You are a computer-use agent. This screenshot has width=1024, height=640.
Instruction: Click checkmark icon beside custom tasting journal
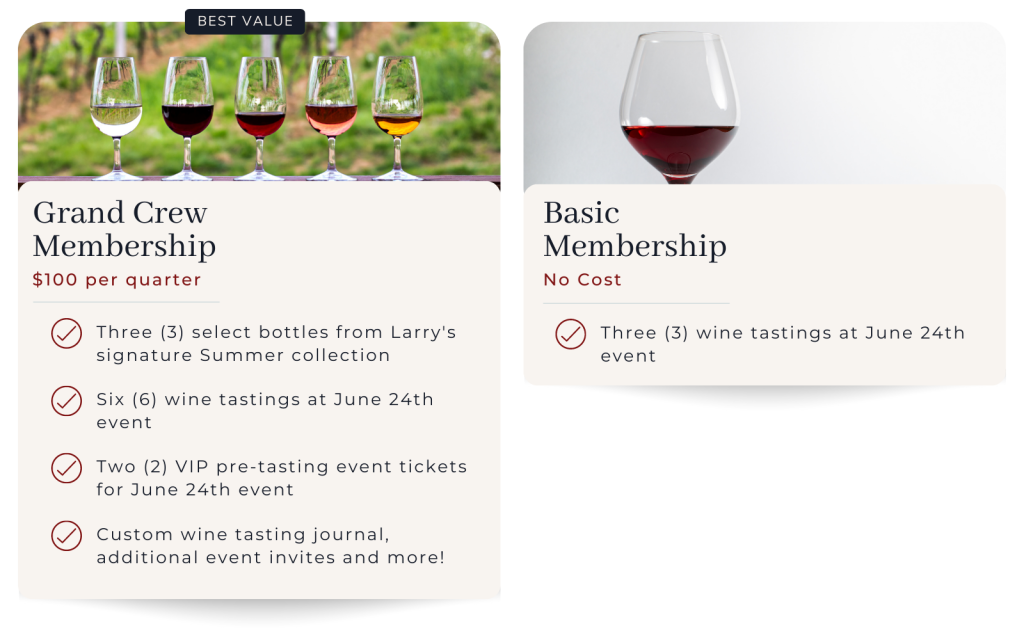coord(67,536)
